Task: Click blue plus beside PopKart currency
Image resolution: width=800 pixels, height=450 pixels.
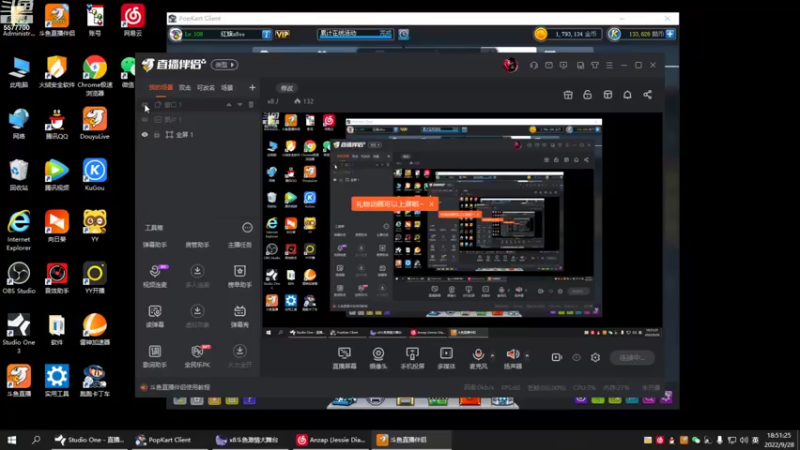Action: click(x=670, y=34)
